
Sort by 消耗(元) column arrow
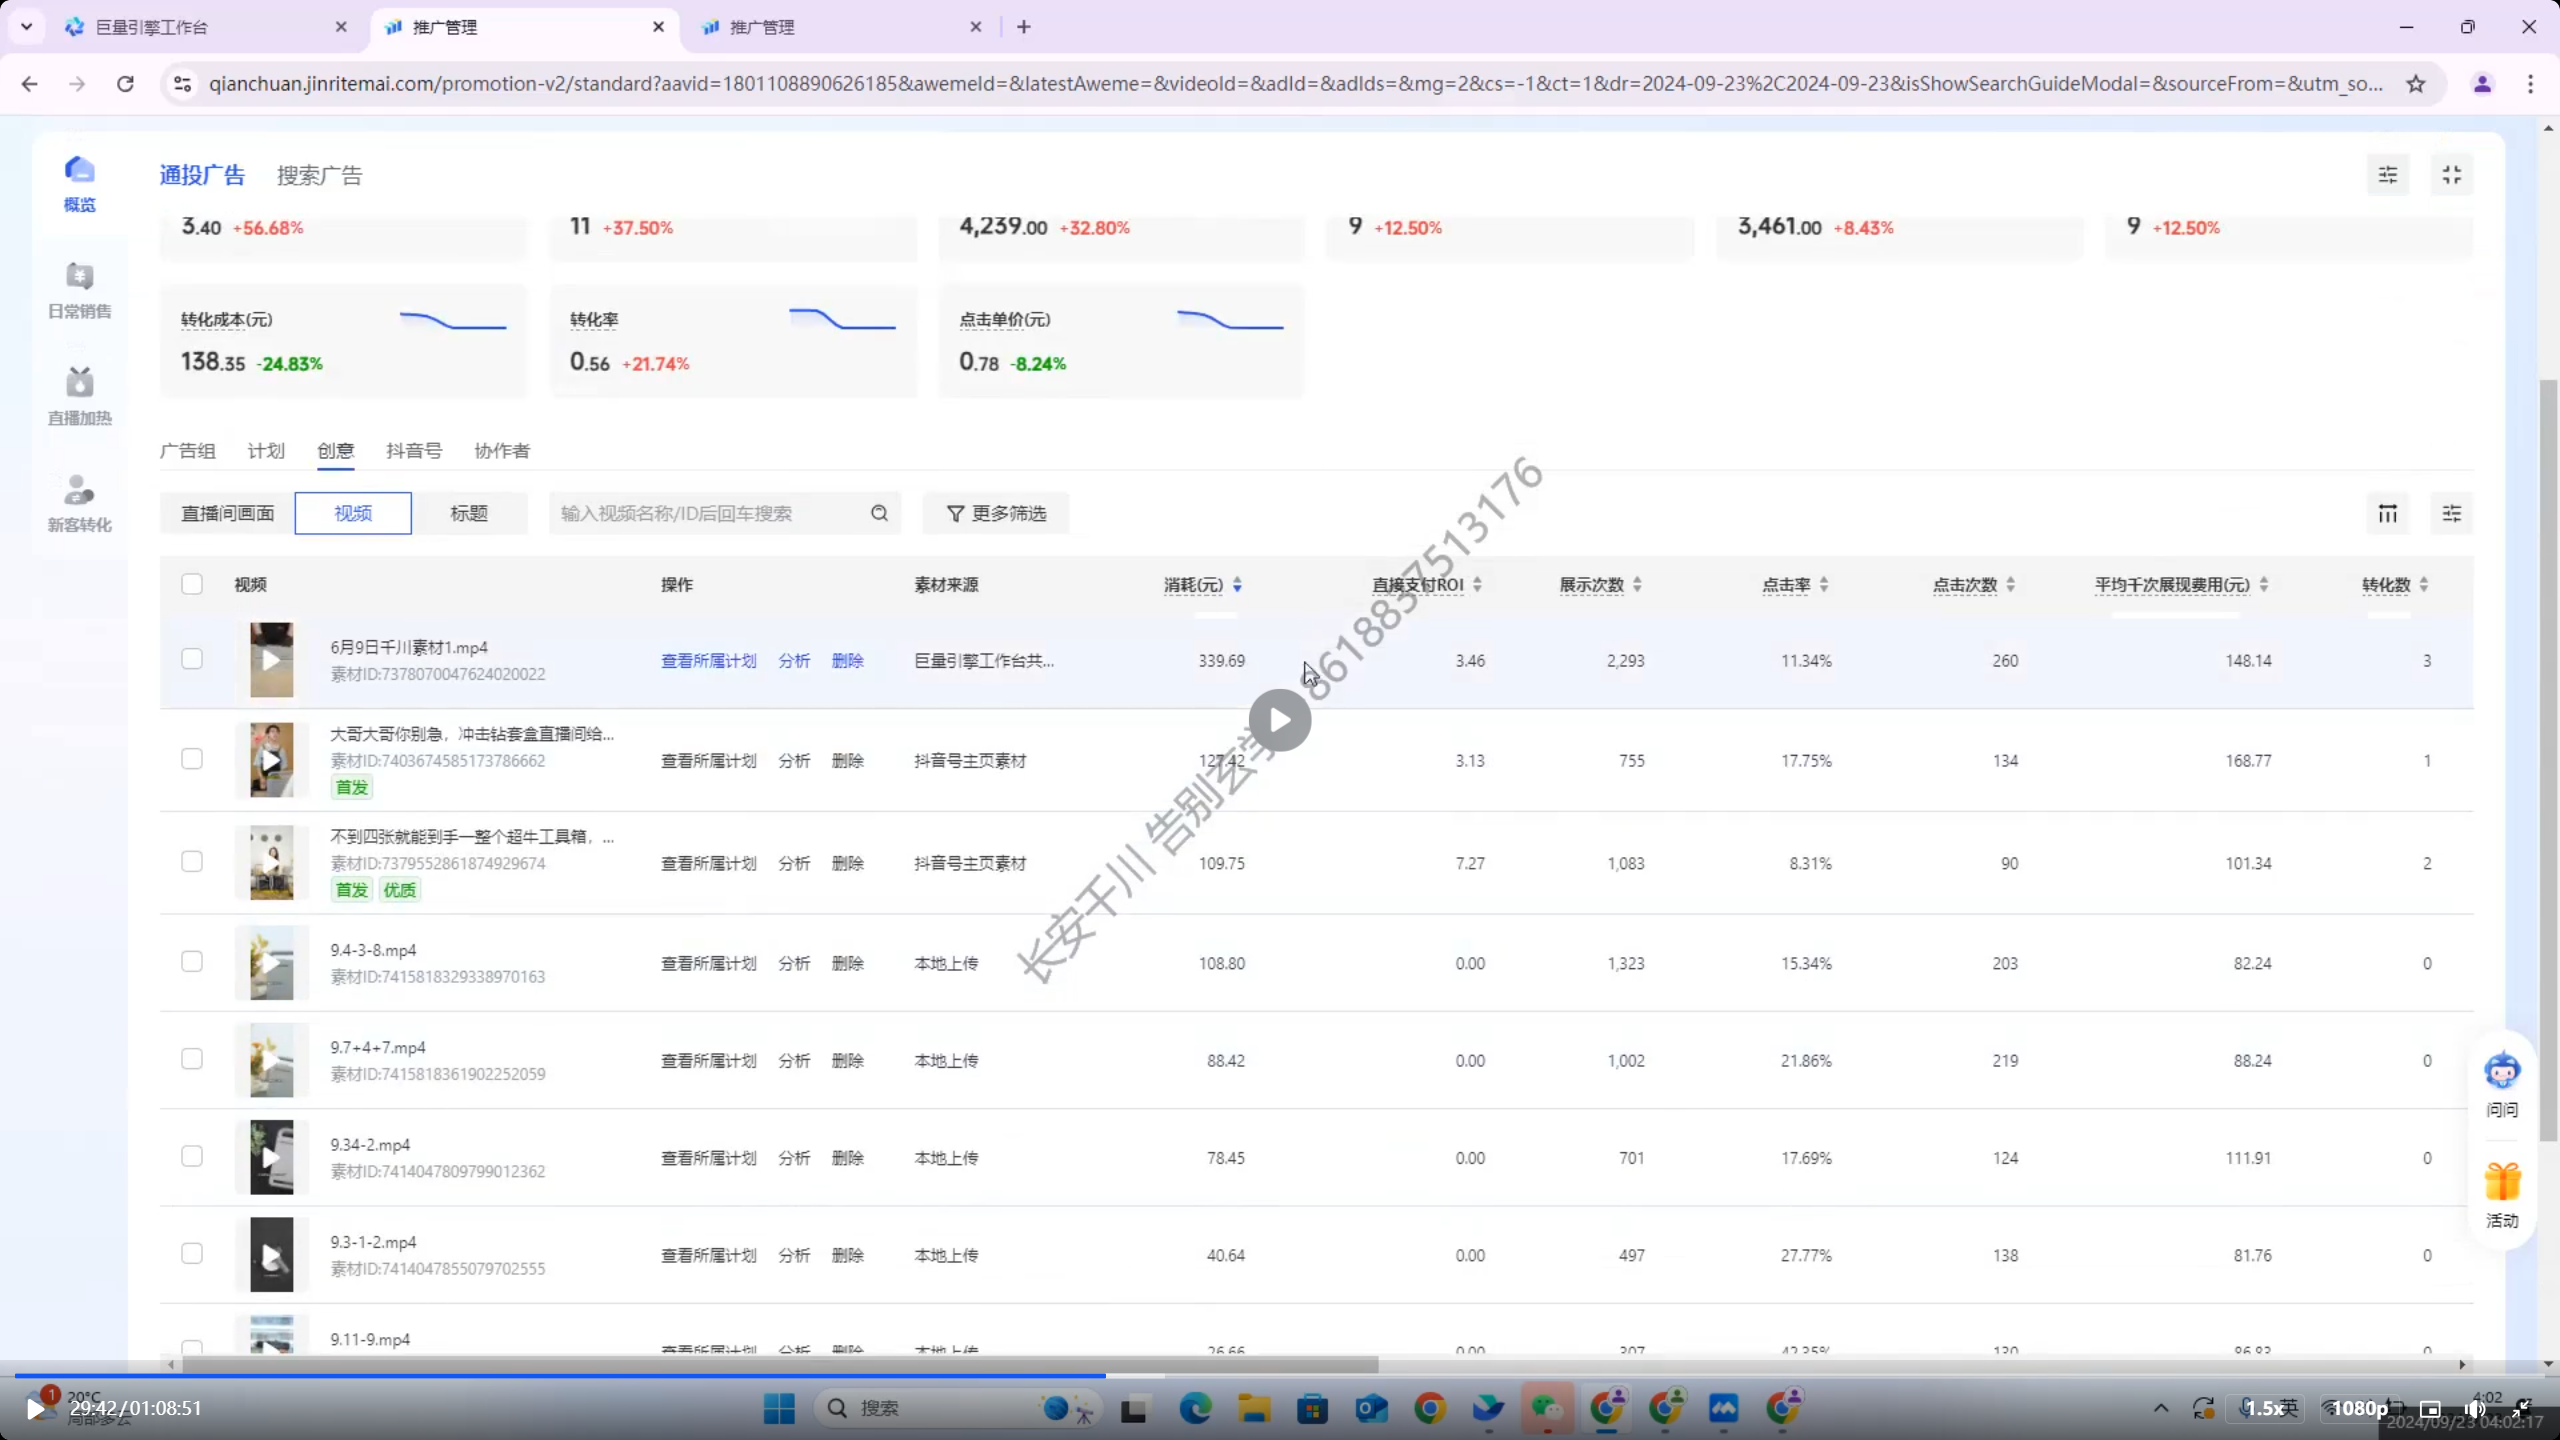coord(1237,585)
